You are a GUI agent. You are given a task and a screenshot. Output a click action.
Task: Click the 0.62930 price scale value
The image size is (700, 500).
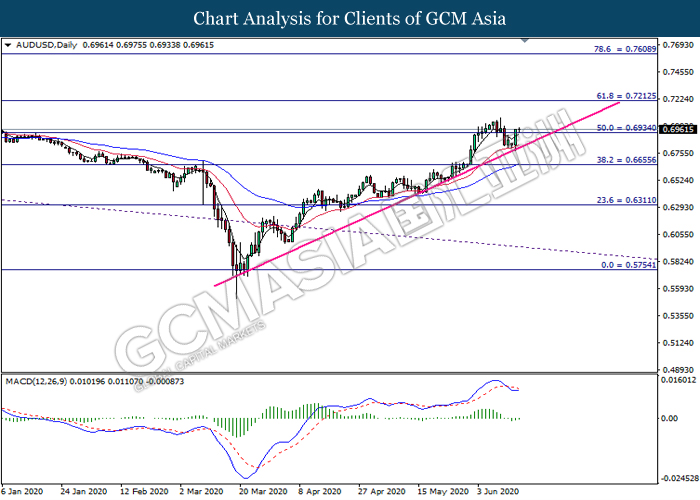tap(678, 208)
